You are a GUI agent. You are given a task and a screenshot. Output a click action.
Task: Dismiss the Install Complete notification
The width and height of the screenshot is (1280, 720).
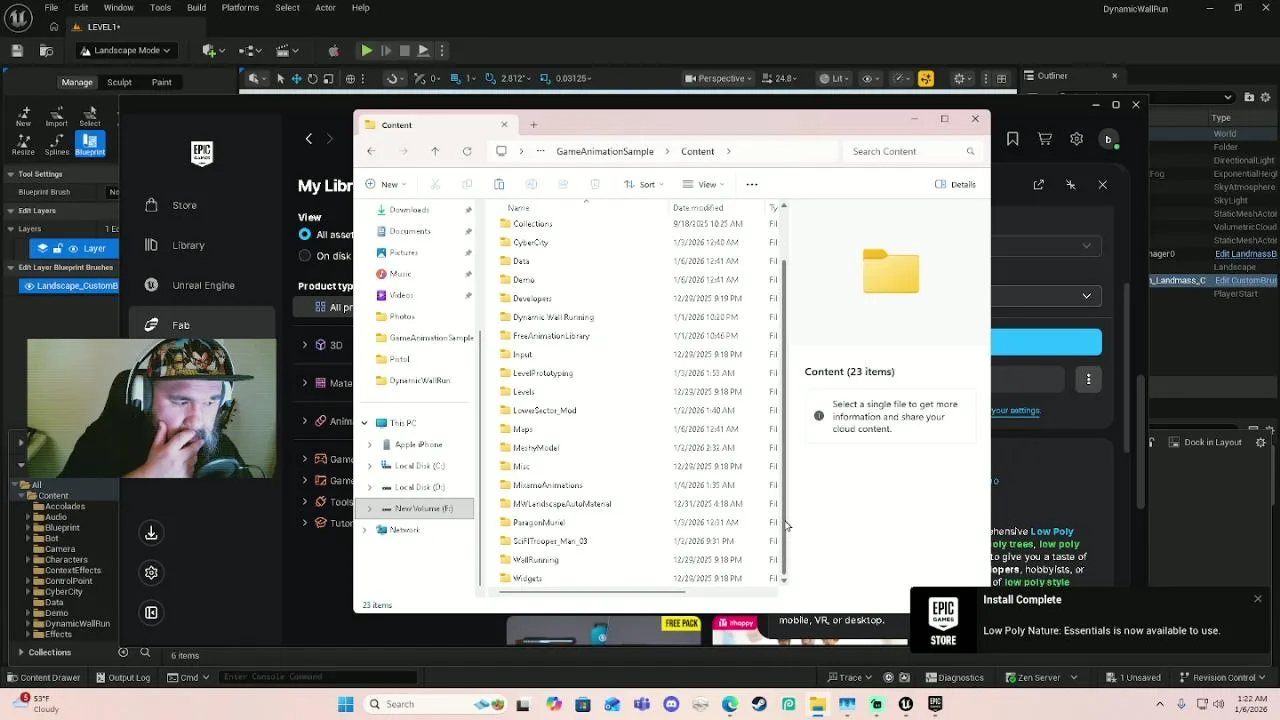[x=1257, y=599]
